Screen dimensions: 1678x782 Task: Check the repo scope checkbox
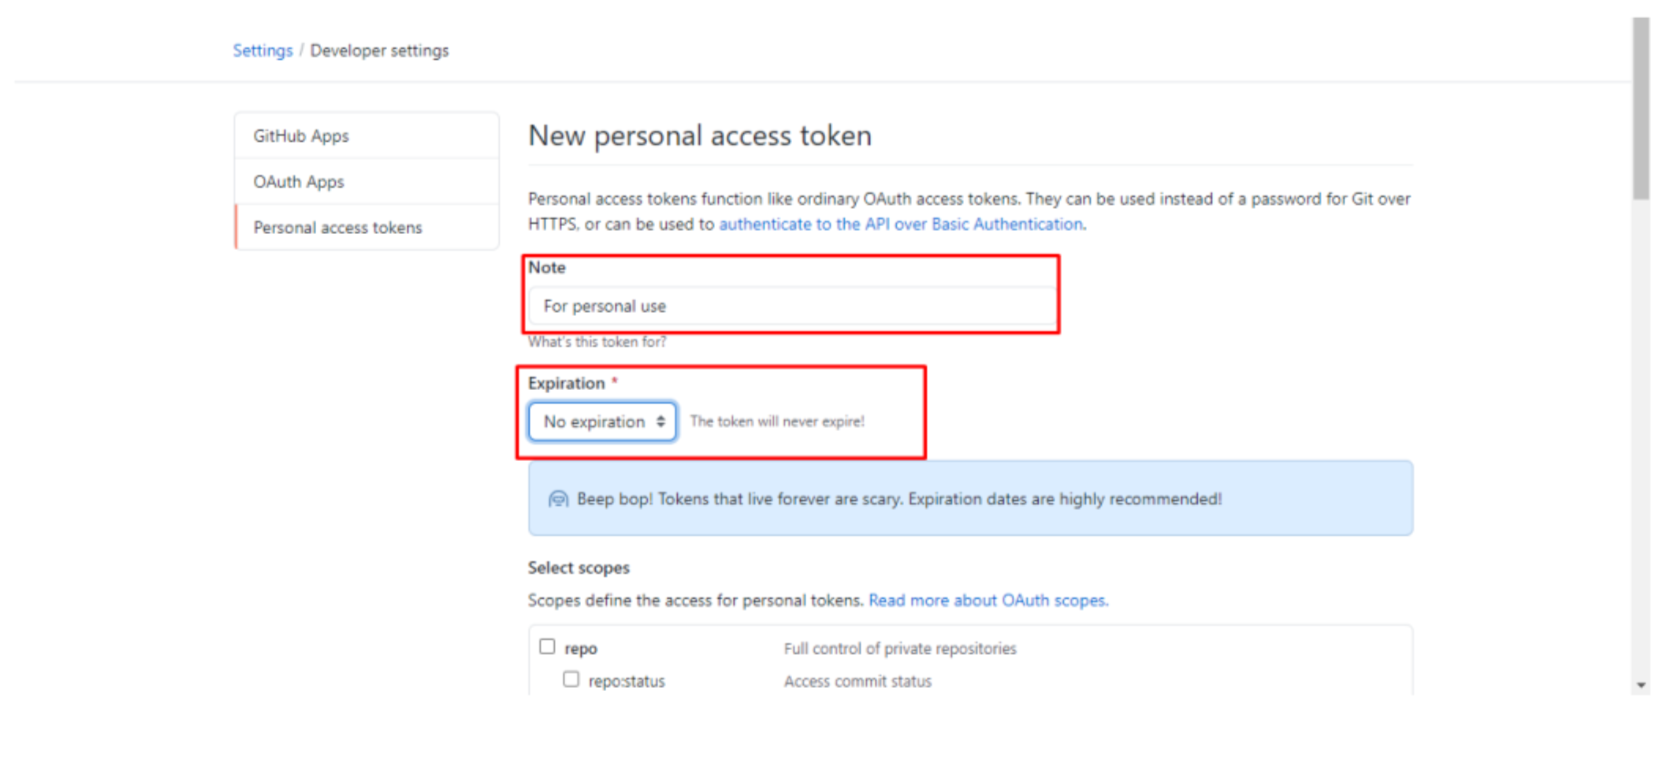point(547,646)
